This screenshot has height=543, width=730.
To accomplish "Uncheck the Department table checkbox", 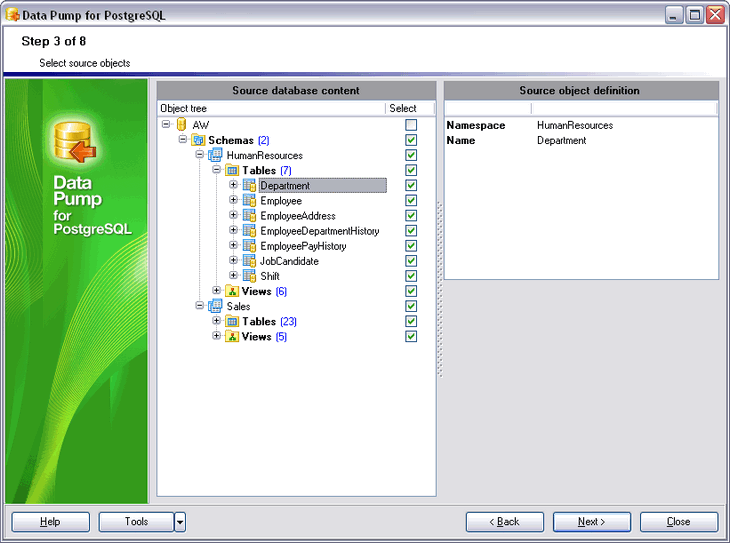I will coord(411,185).
